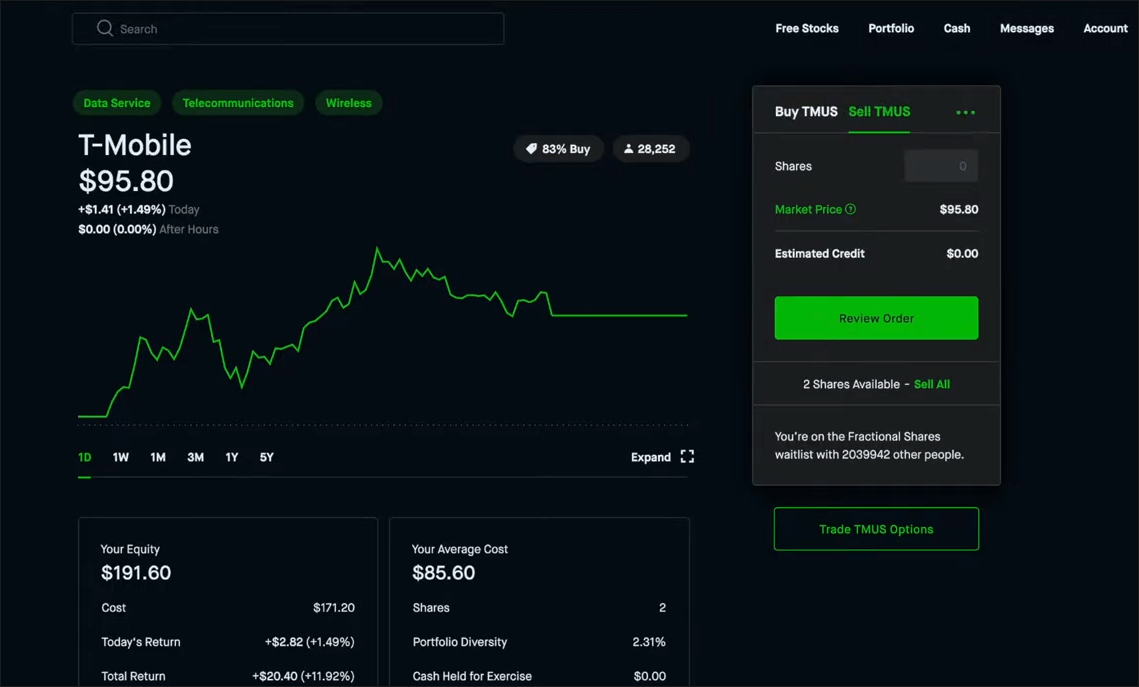Click the T-Mobile stock title
Screen dimensions: 1139x687
click(134, 145)
